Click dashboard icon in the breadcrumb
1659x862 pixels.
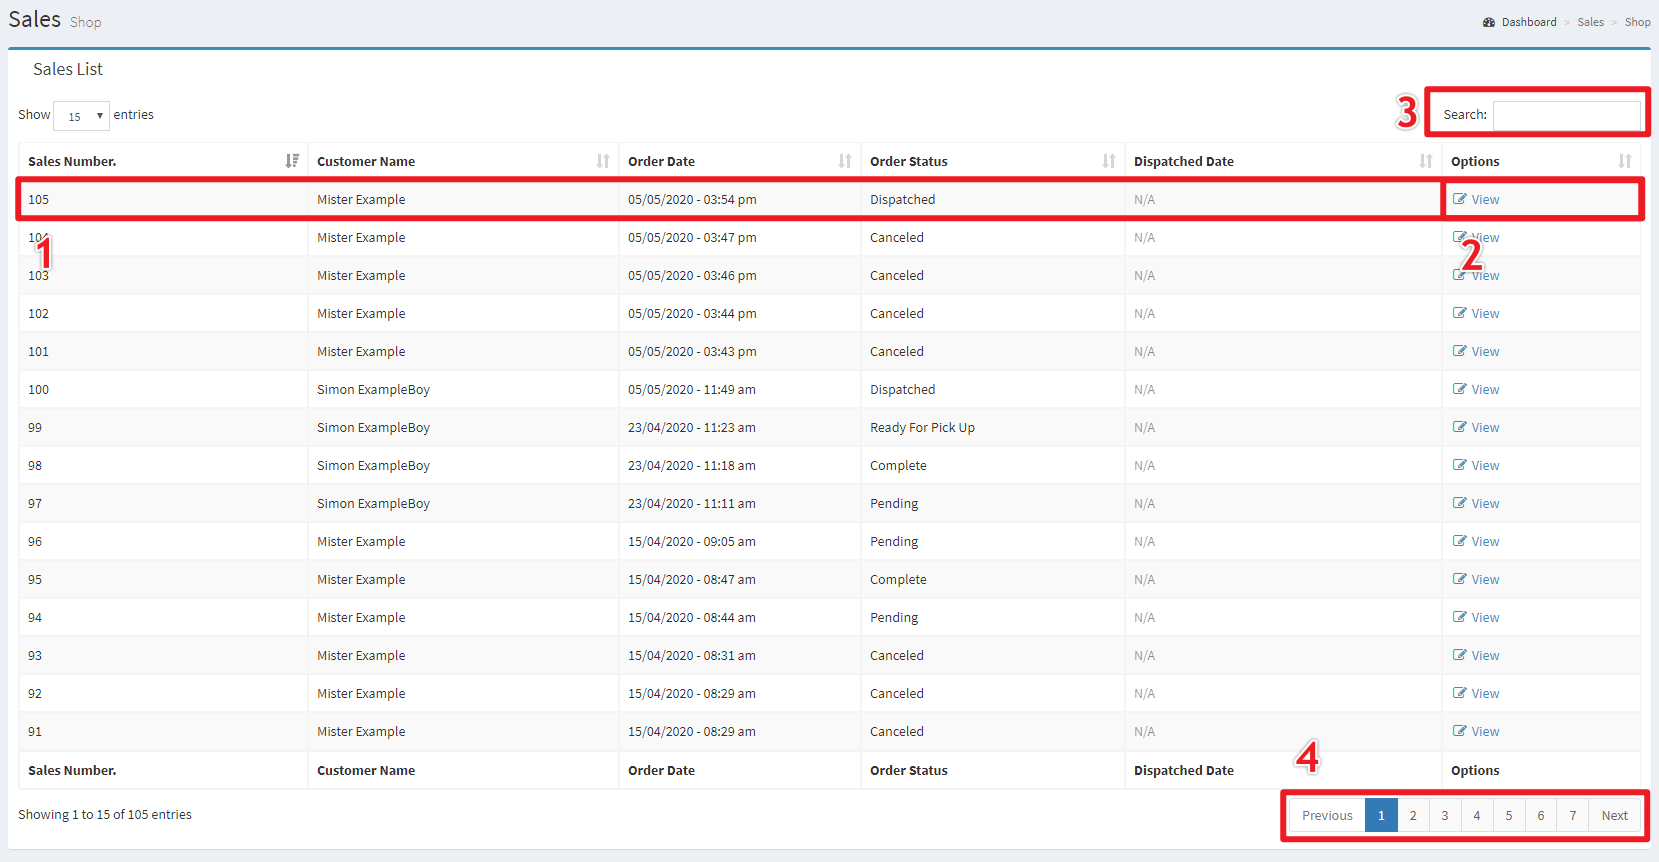1489,22
